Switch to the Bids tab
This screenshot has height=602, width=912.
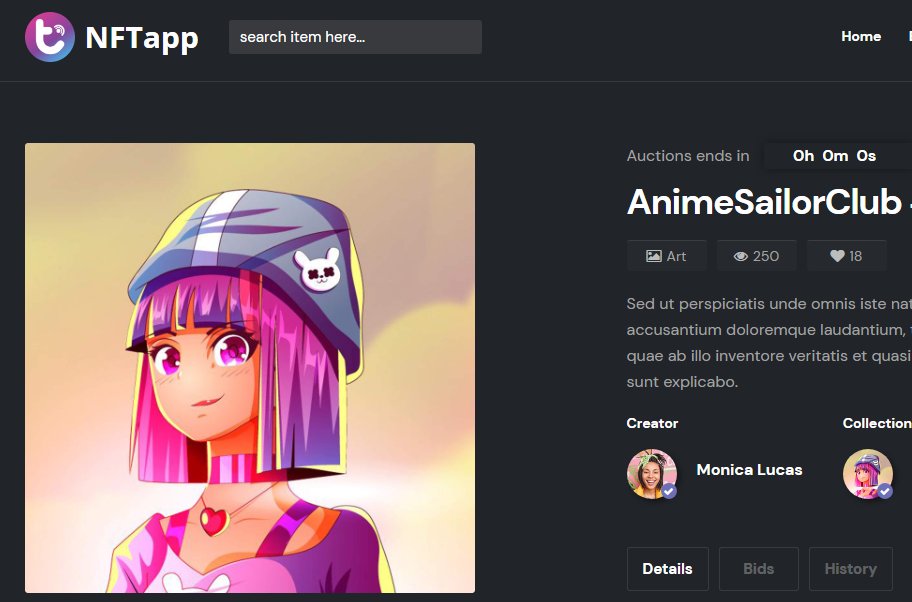coord(758,569)
